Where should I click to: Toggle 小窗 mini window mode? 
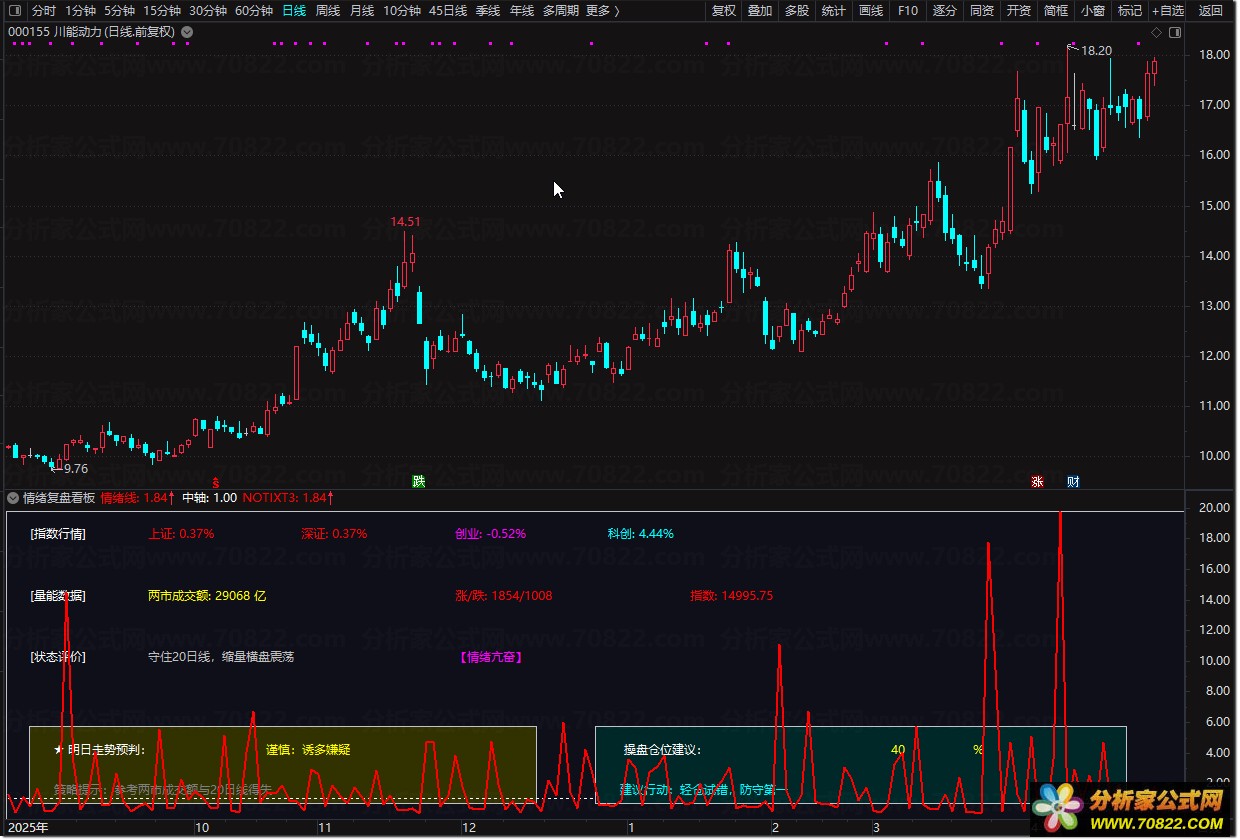(x=1093, y=11)
